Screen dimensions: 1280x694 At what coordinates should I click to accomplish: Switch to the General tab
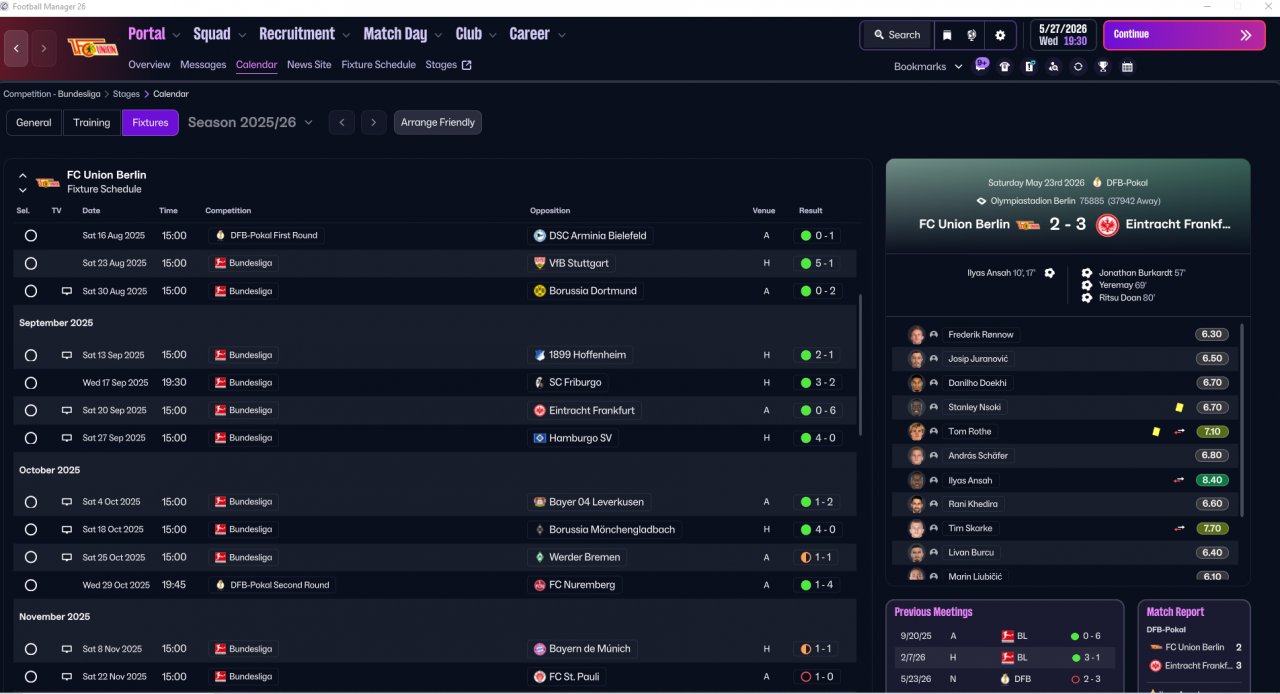(34, 123)
